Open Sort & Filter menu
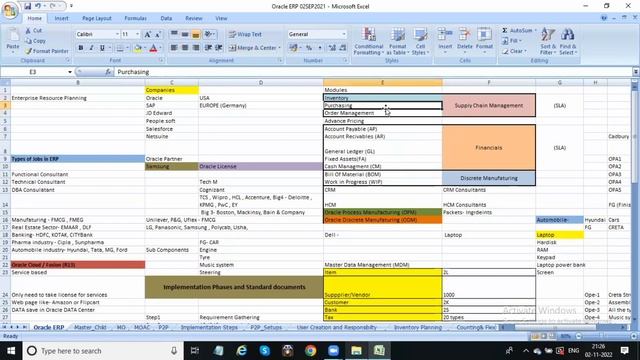The image size is (640, 360). pos(548,41)
